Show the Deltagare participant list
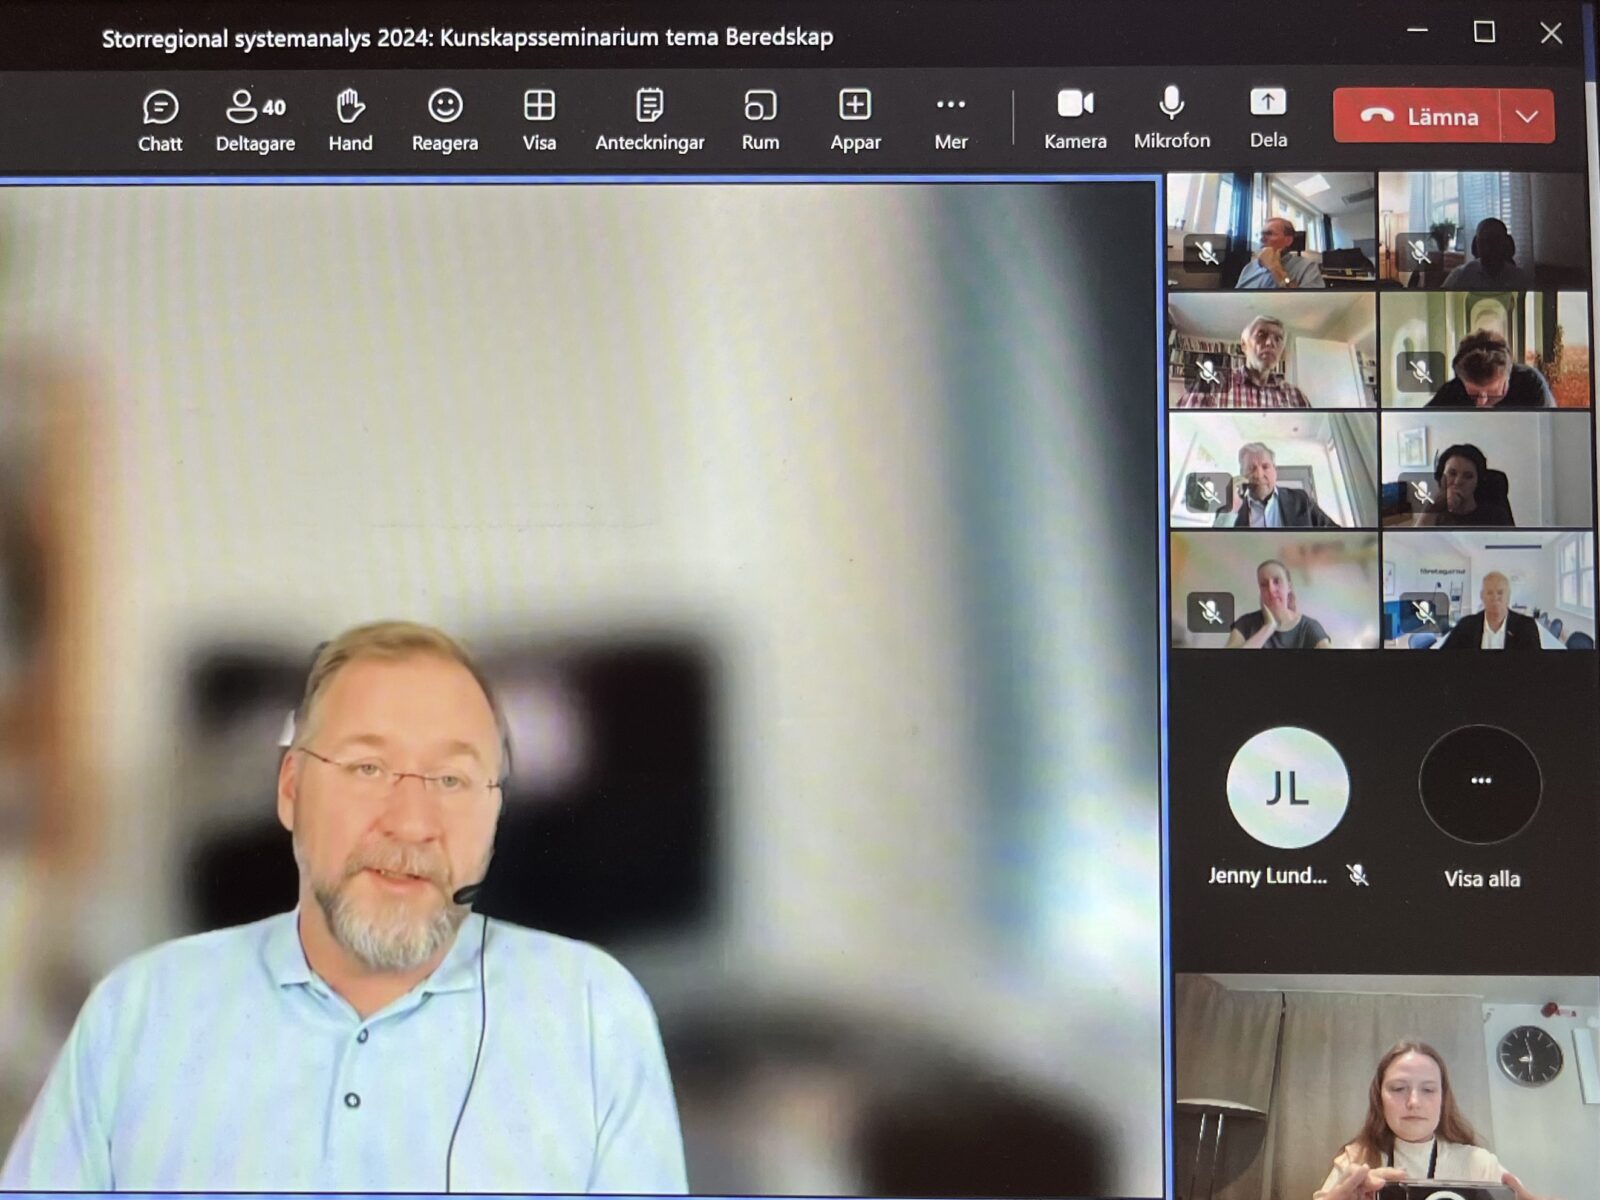1600x1200 pixels. [x=255, y=120]
